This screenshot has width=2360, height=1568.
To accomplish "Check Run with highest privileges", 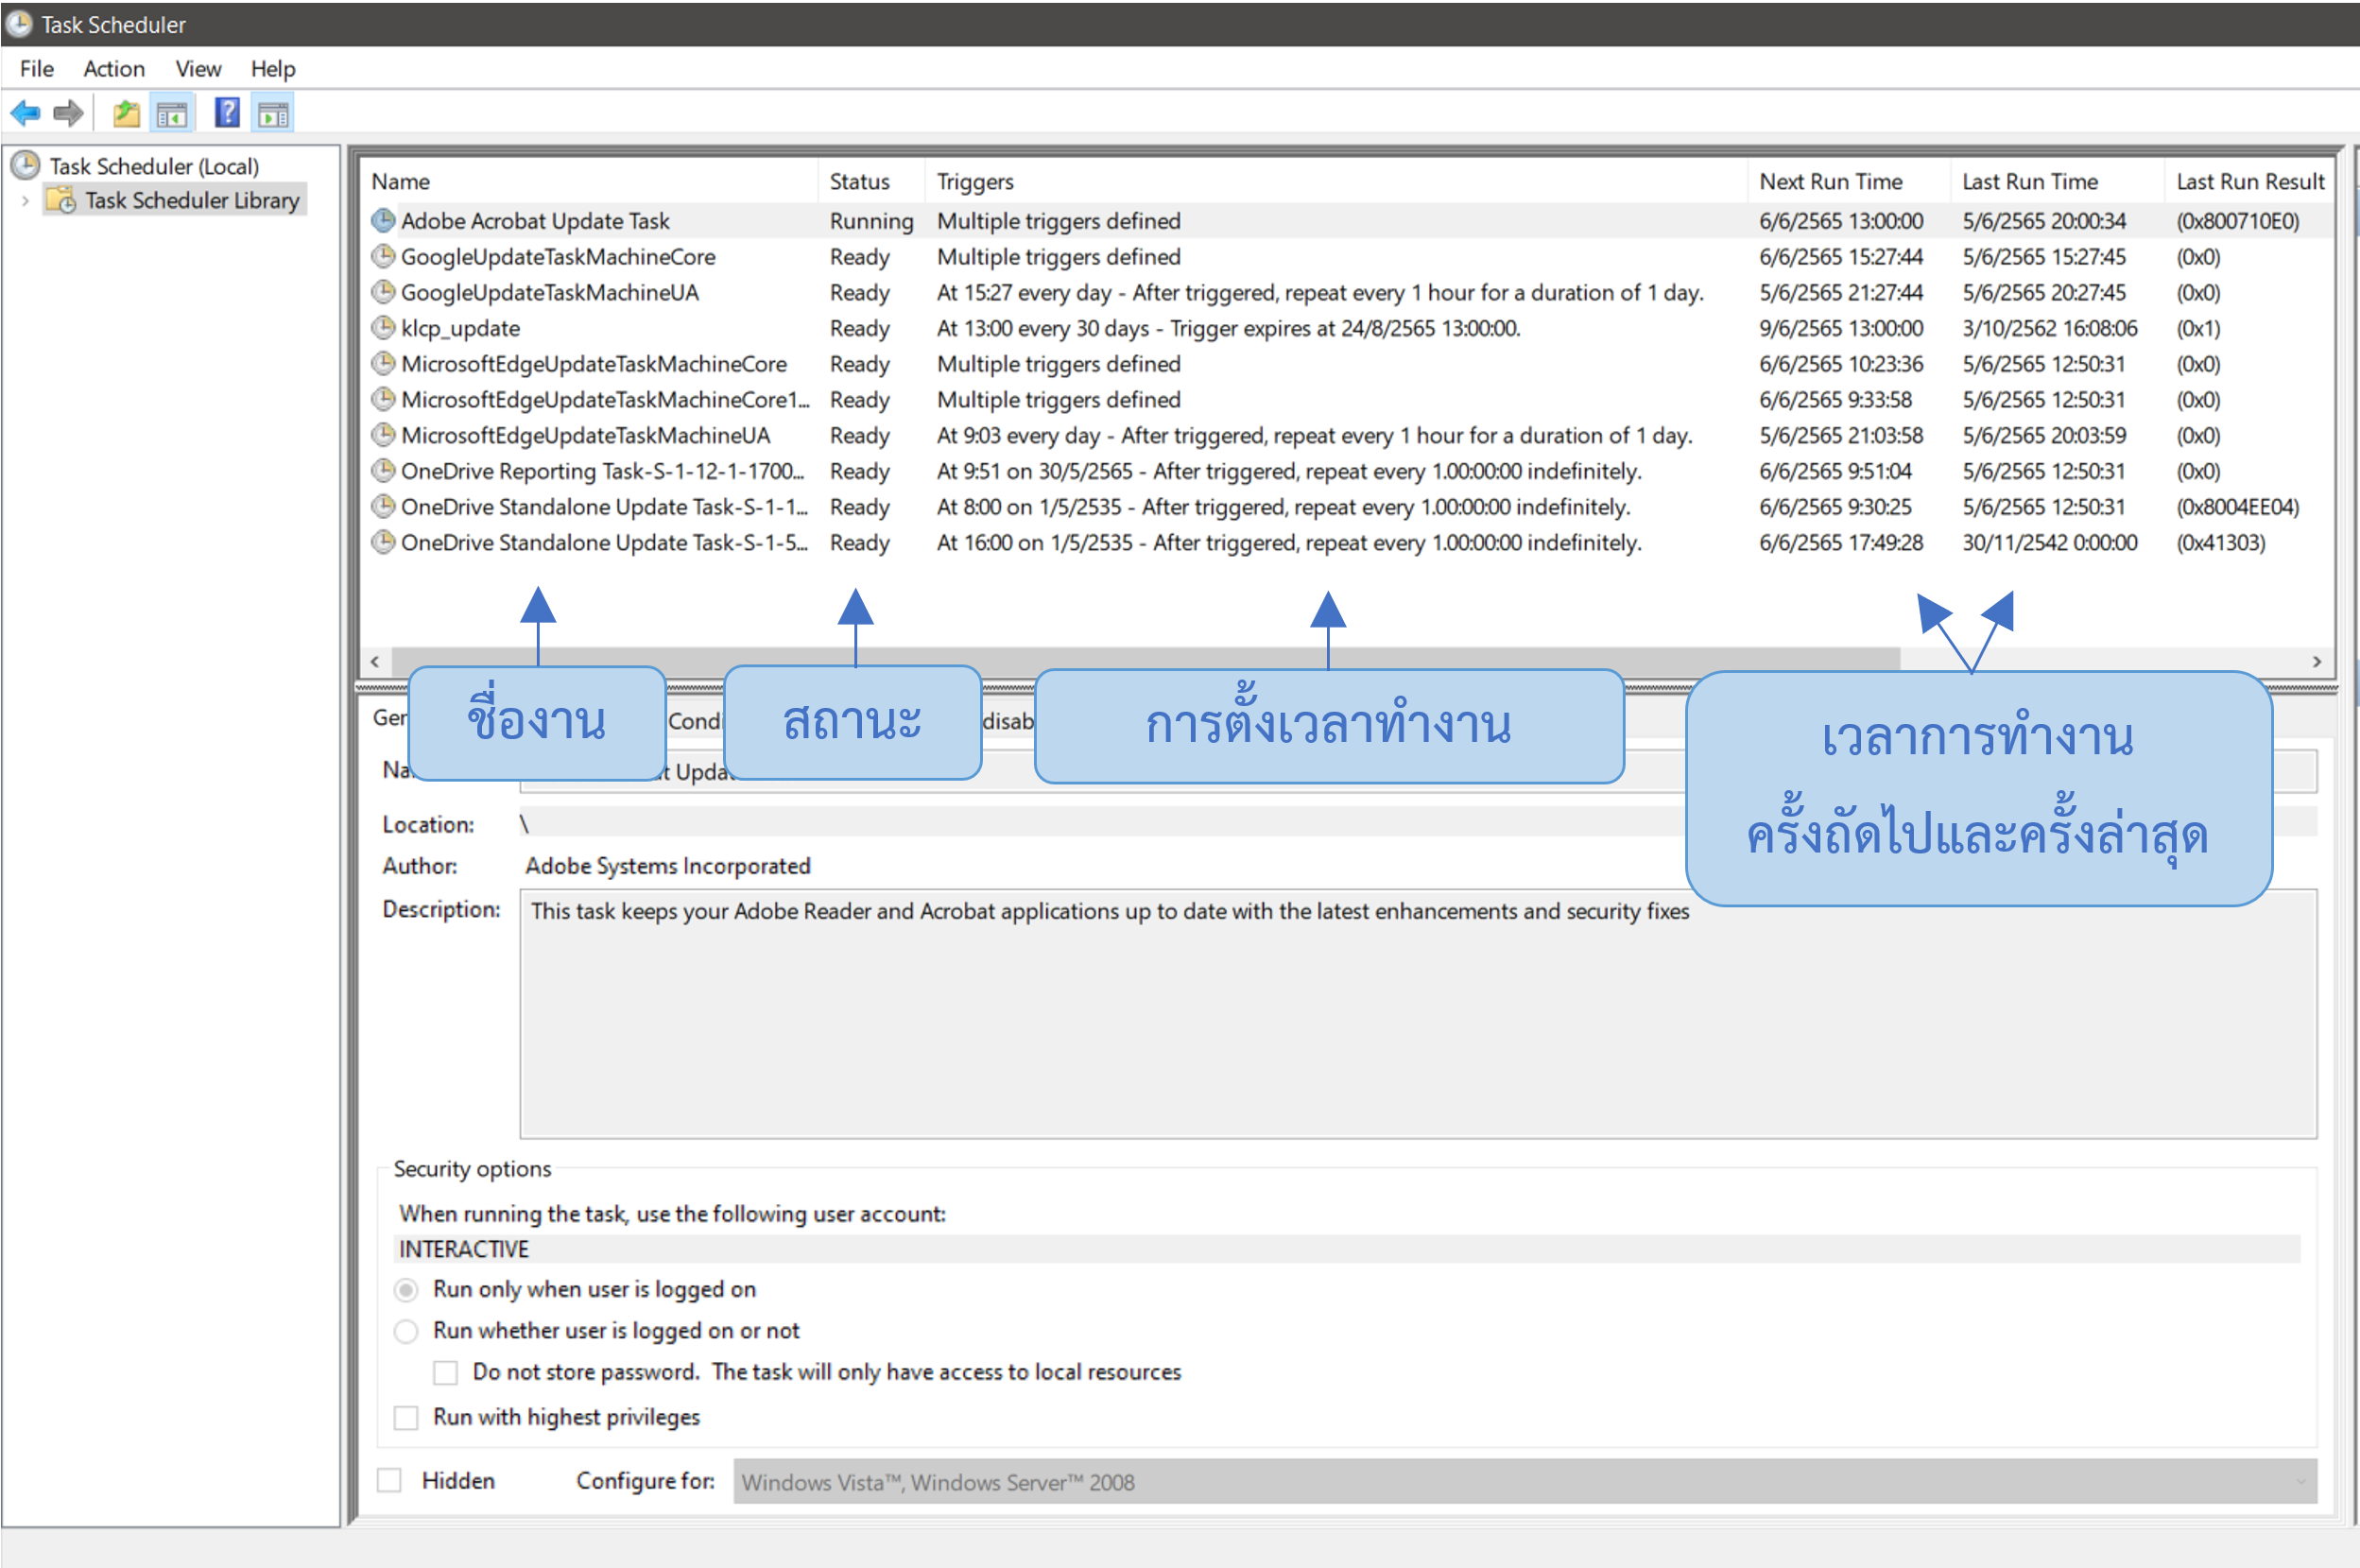I will pos(406,1417).
